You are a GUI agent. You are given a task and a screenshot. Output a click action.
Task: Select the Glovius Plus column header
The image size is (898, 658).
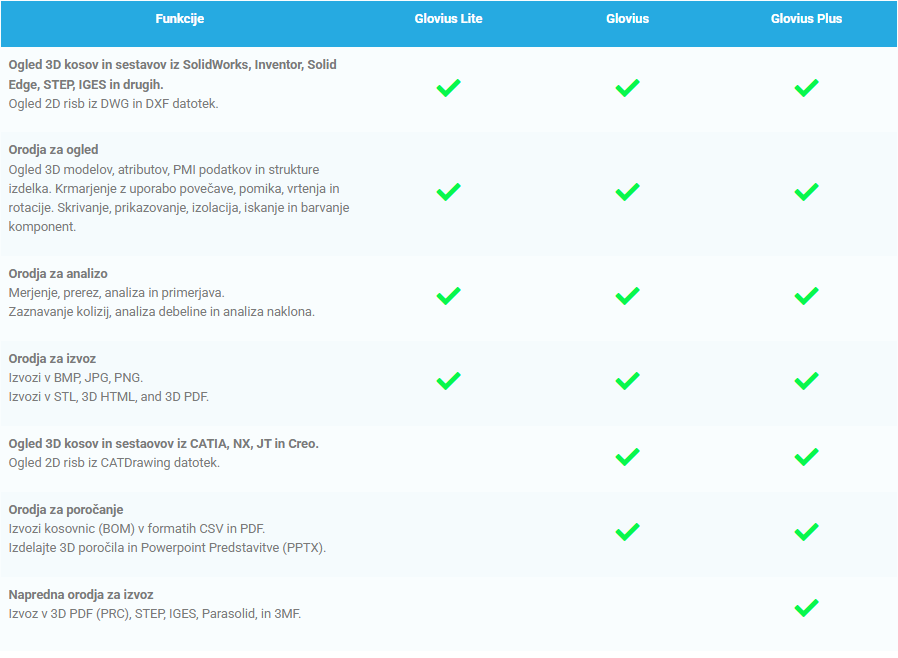point(806,19)
